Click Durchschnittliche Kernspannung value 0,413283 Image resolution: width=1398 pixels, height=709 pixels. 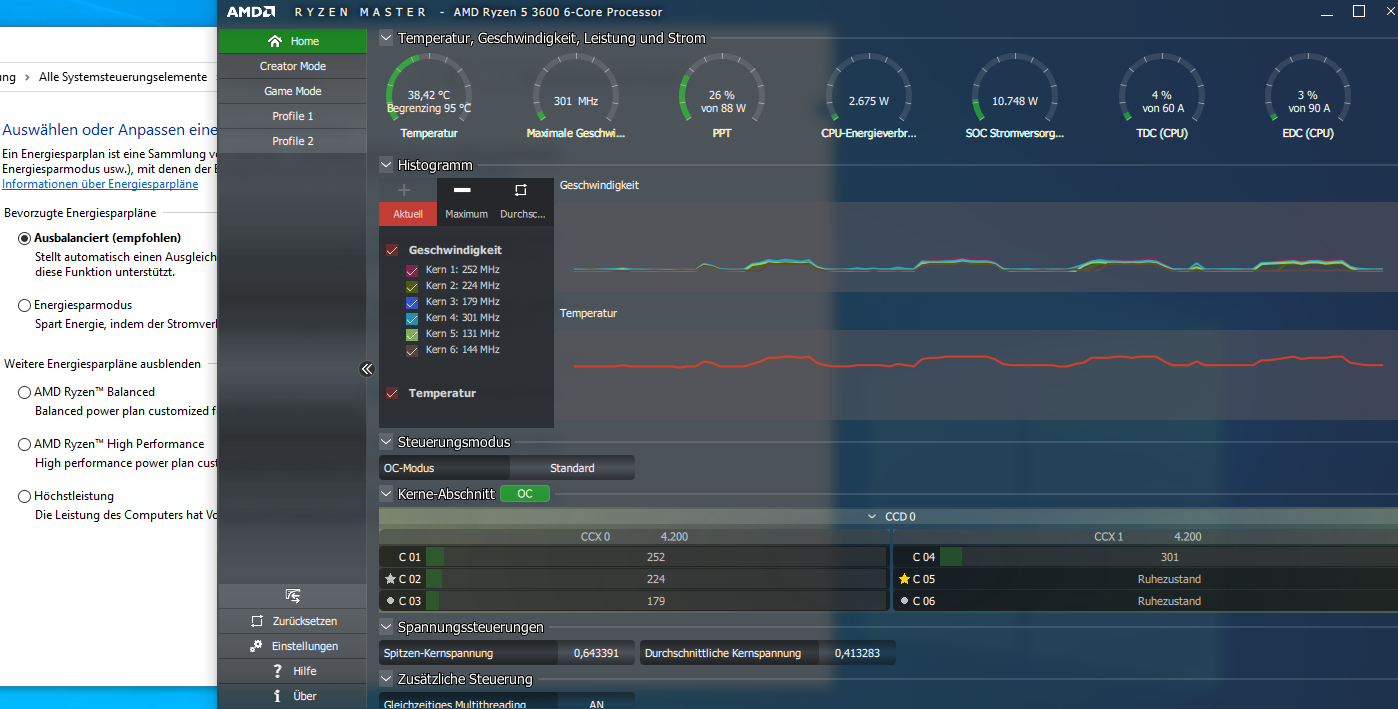[x=858, y=653]
